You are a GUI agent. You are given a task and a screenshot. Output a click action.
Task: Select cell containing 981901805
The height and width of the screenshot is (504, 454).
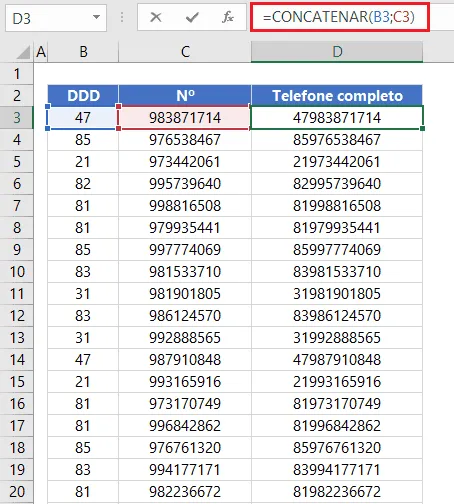tap(185, 294)
